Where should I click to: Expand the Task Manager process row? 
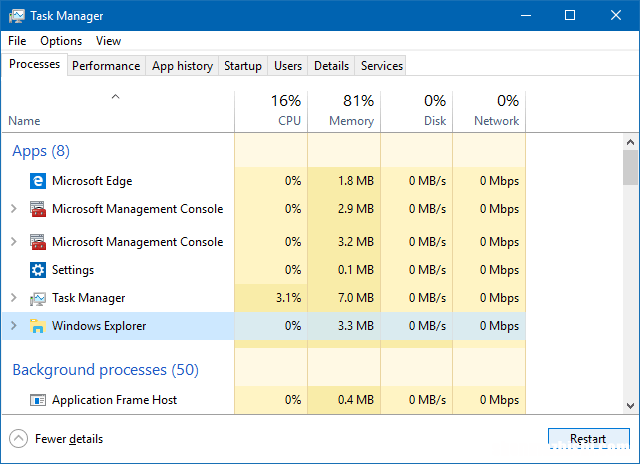coord(13,298)
